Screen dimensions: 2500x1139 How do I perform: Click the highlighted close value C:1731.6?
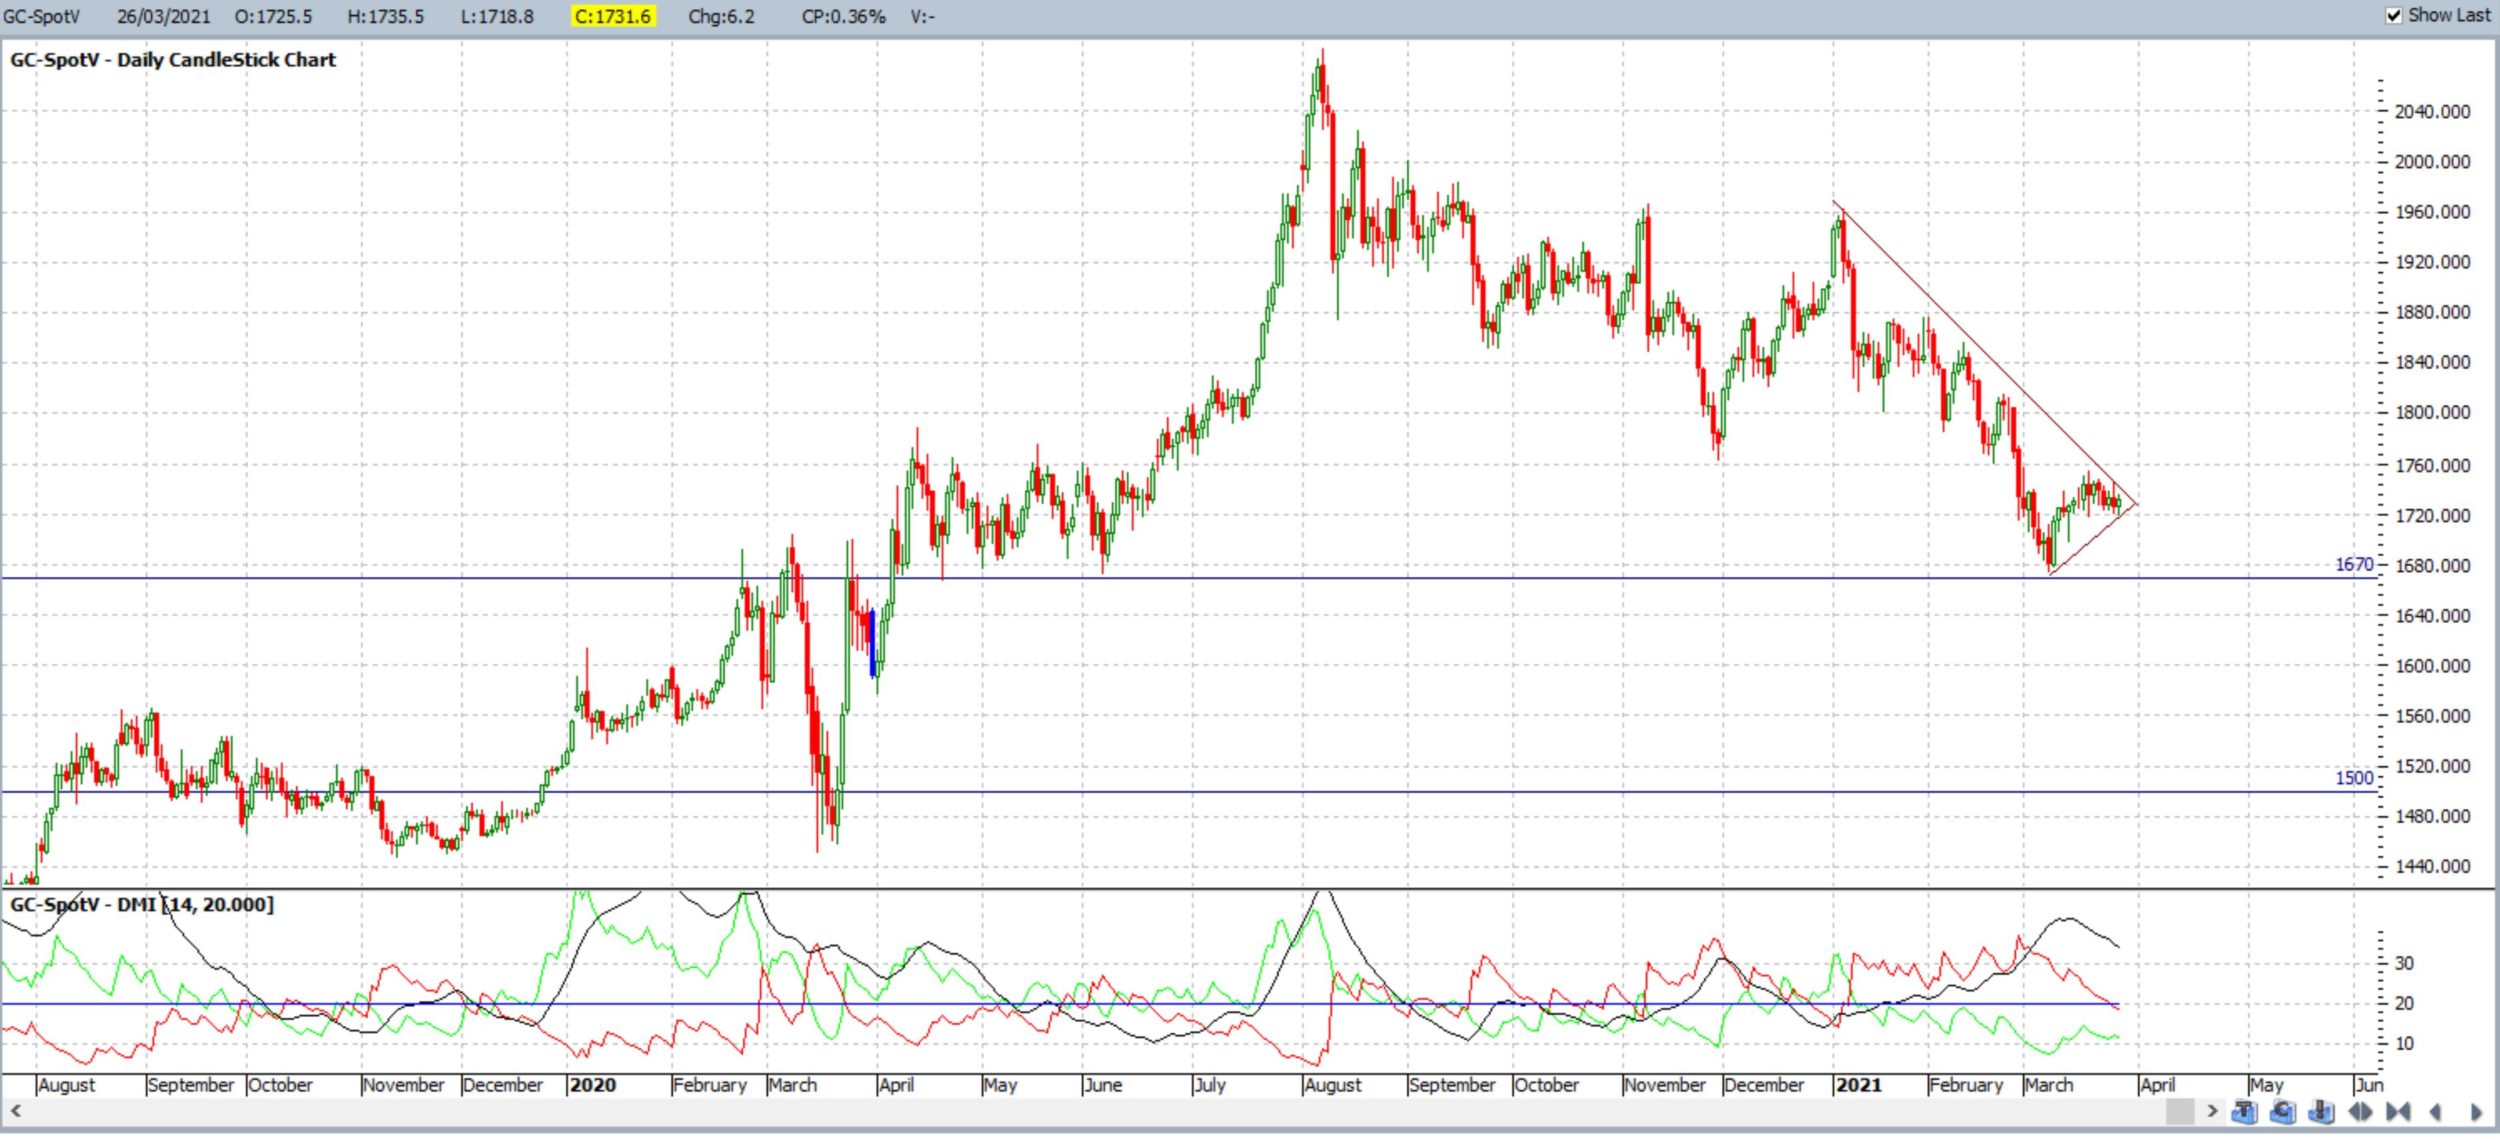(x=613, y=16)
